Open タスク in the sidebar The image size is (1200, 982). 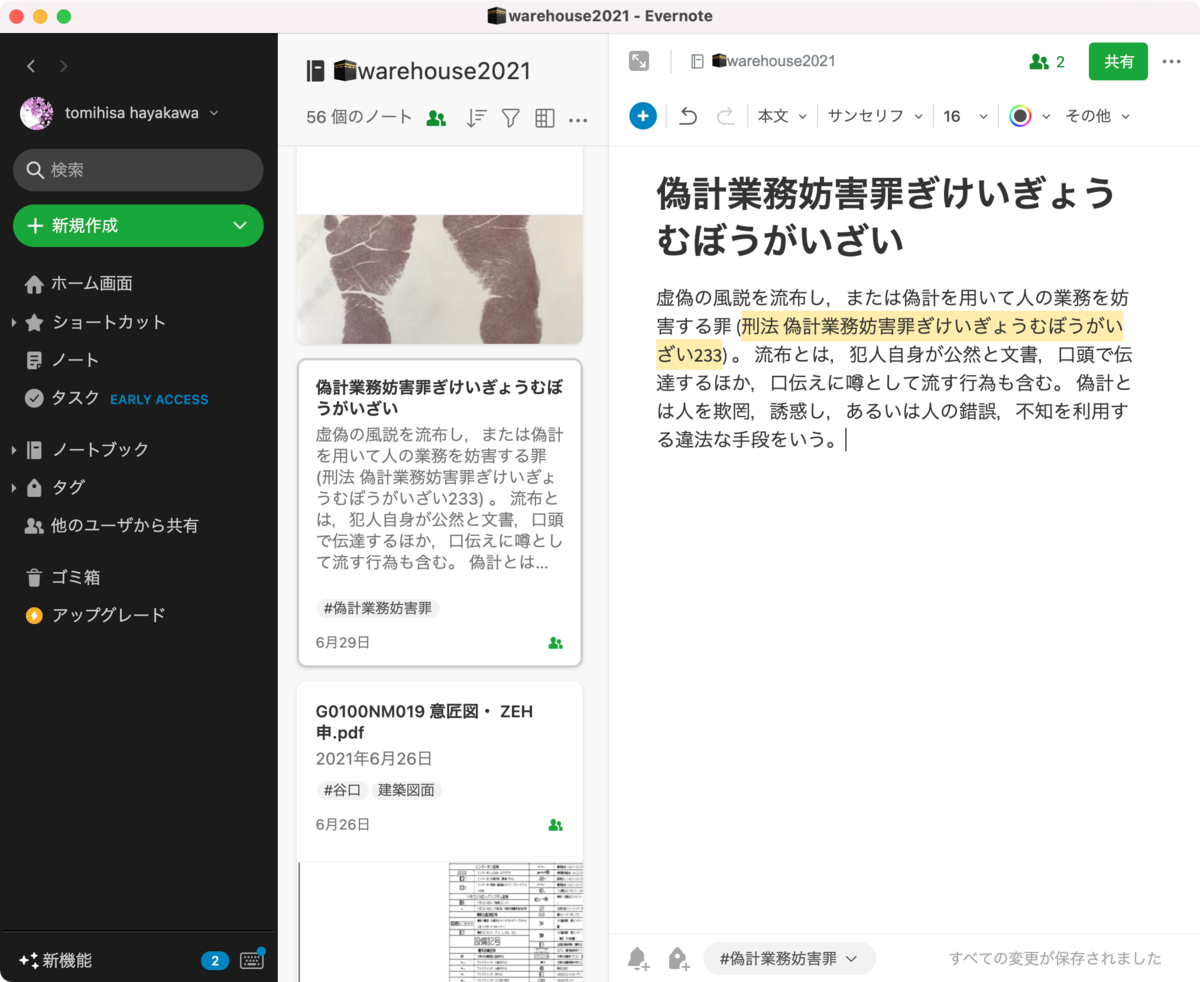click(x=62, y=398)
